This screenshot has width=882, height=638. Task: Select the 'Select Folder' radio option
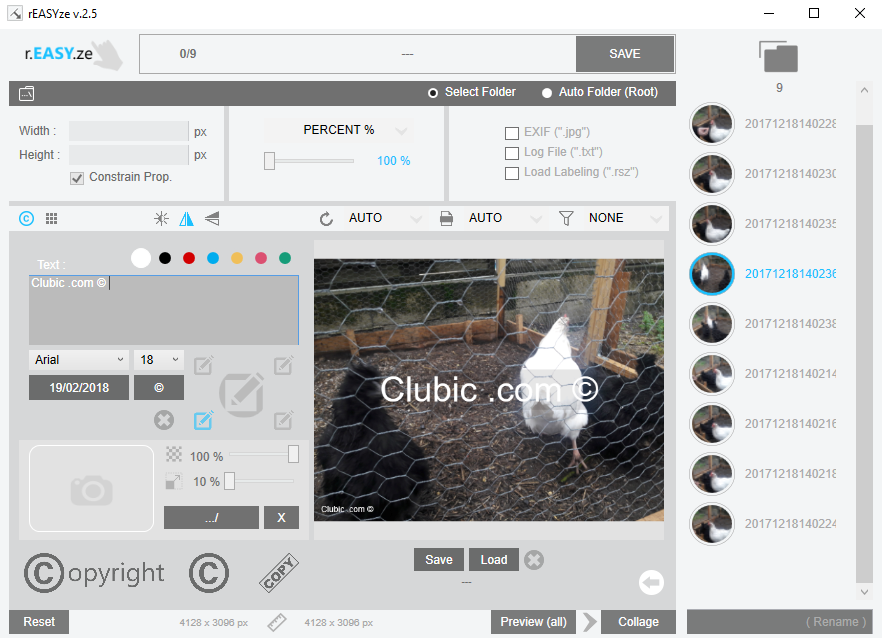tap(433, 93)
